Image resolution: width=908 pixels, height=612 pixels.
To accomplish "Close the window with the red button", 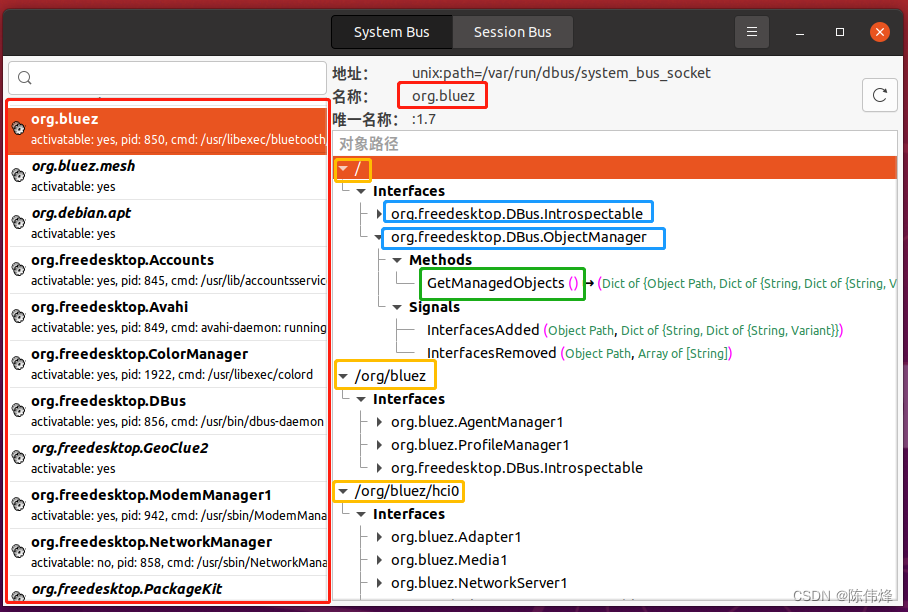I will pos(880,32).
